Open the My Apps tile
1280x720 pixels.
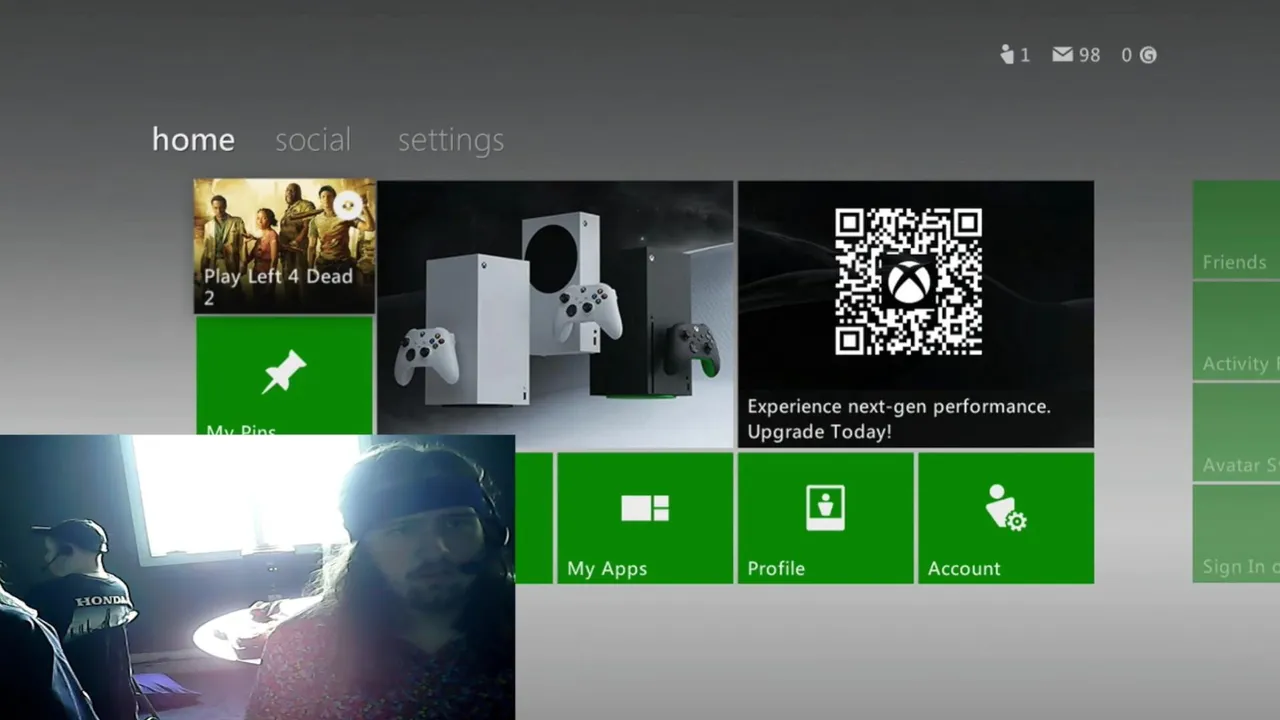[645, 518]
